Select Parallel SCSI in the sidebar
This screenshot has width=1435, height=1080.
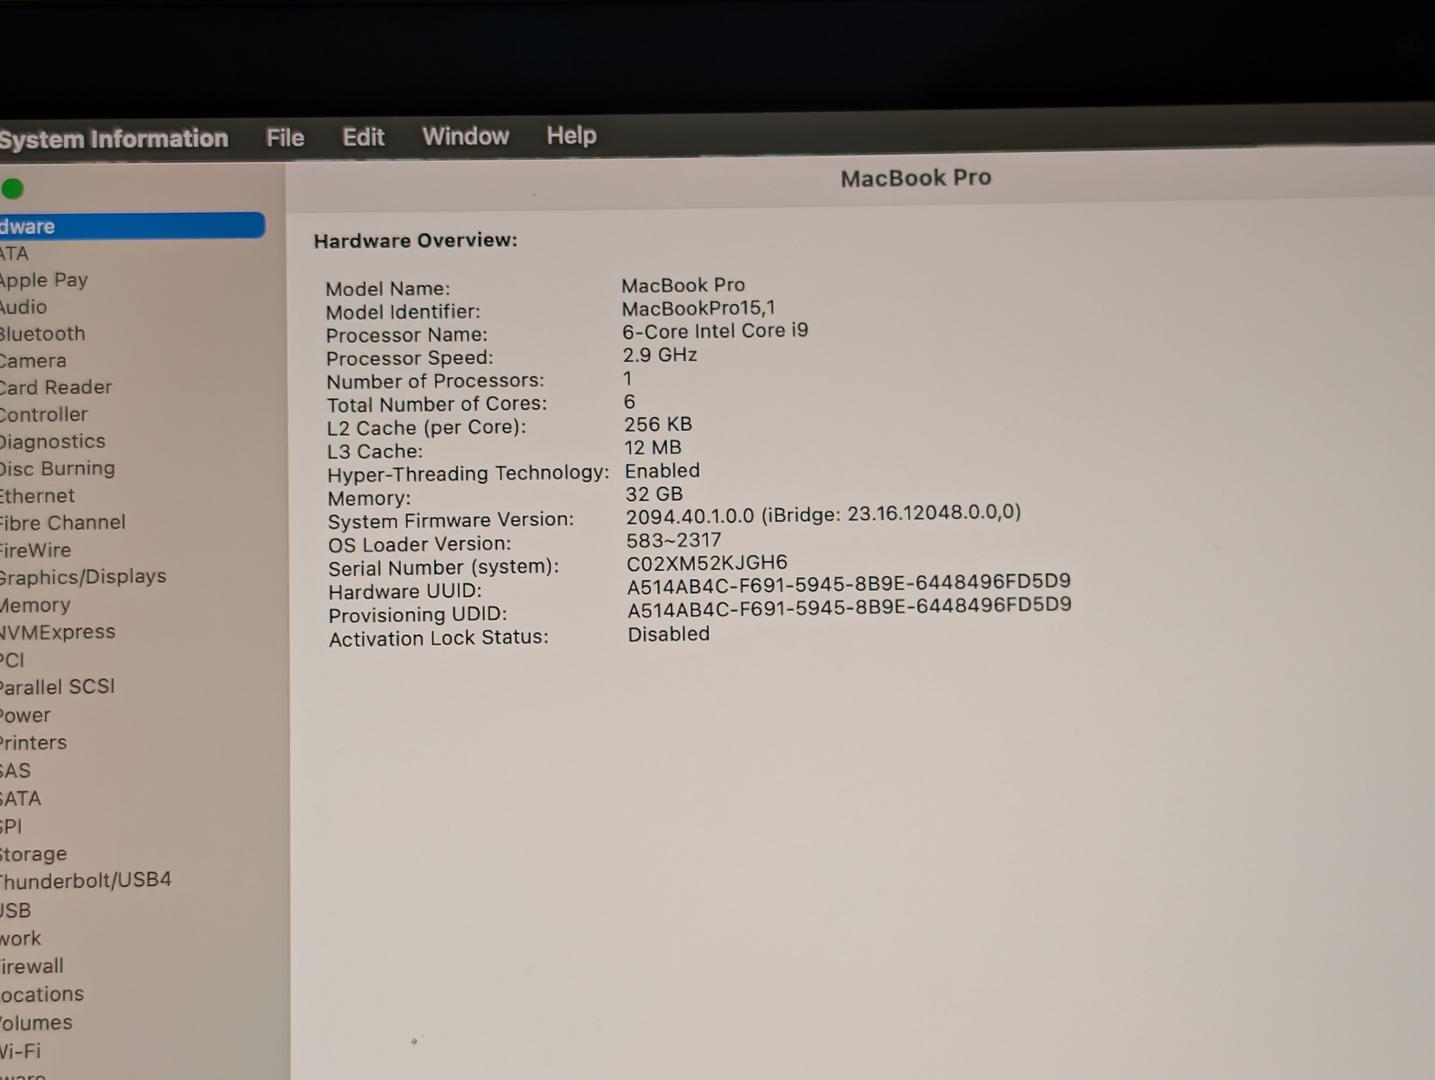[x=57, y=687]
